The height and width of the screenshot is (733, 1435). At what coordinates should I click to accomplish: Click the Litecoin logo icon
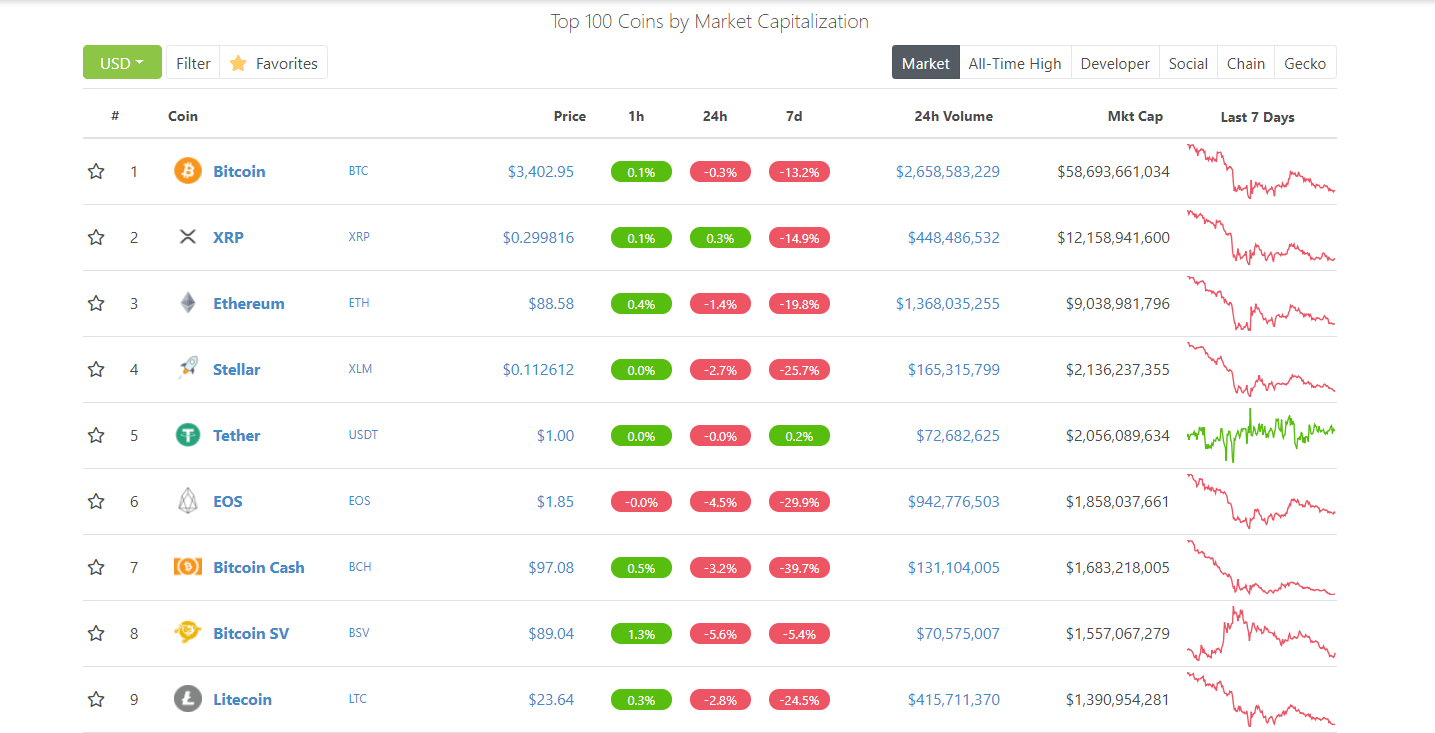[x=188, y=699]
